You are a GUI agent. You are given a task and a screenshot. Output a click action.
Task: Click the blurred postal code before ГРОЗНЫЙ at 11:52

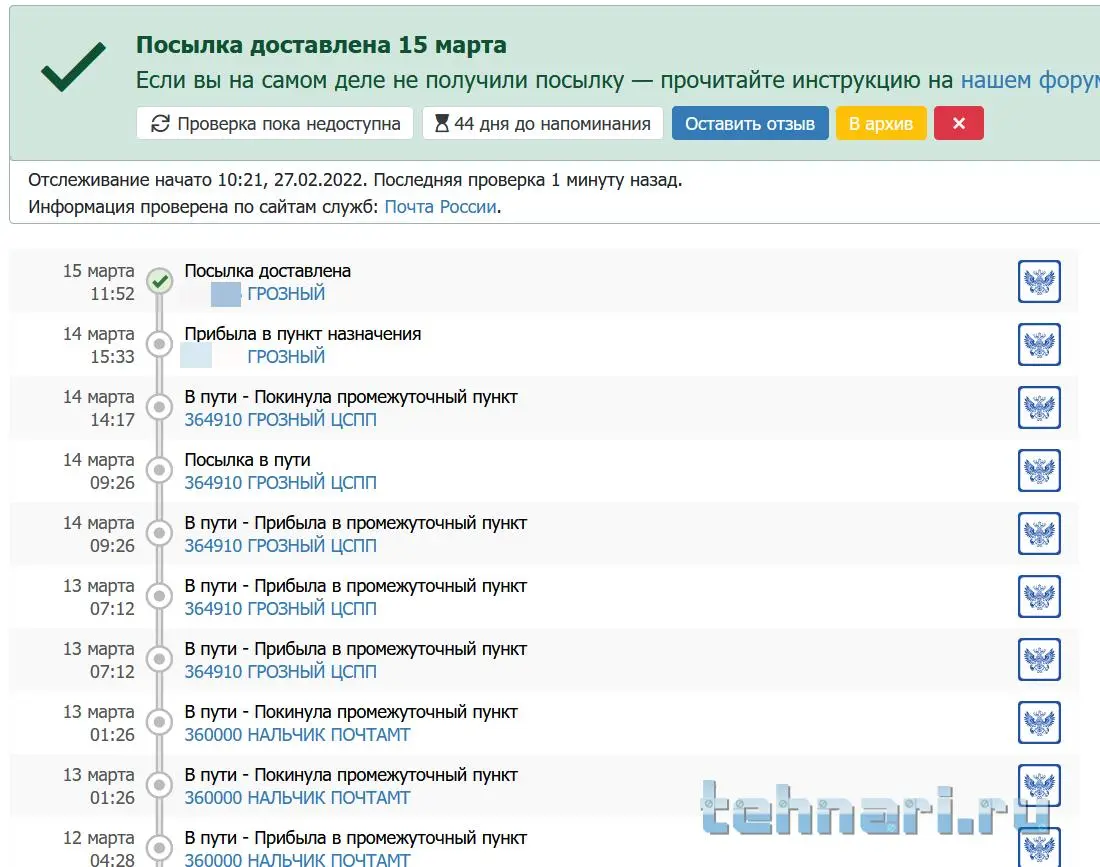[225, 294]
